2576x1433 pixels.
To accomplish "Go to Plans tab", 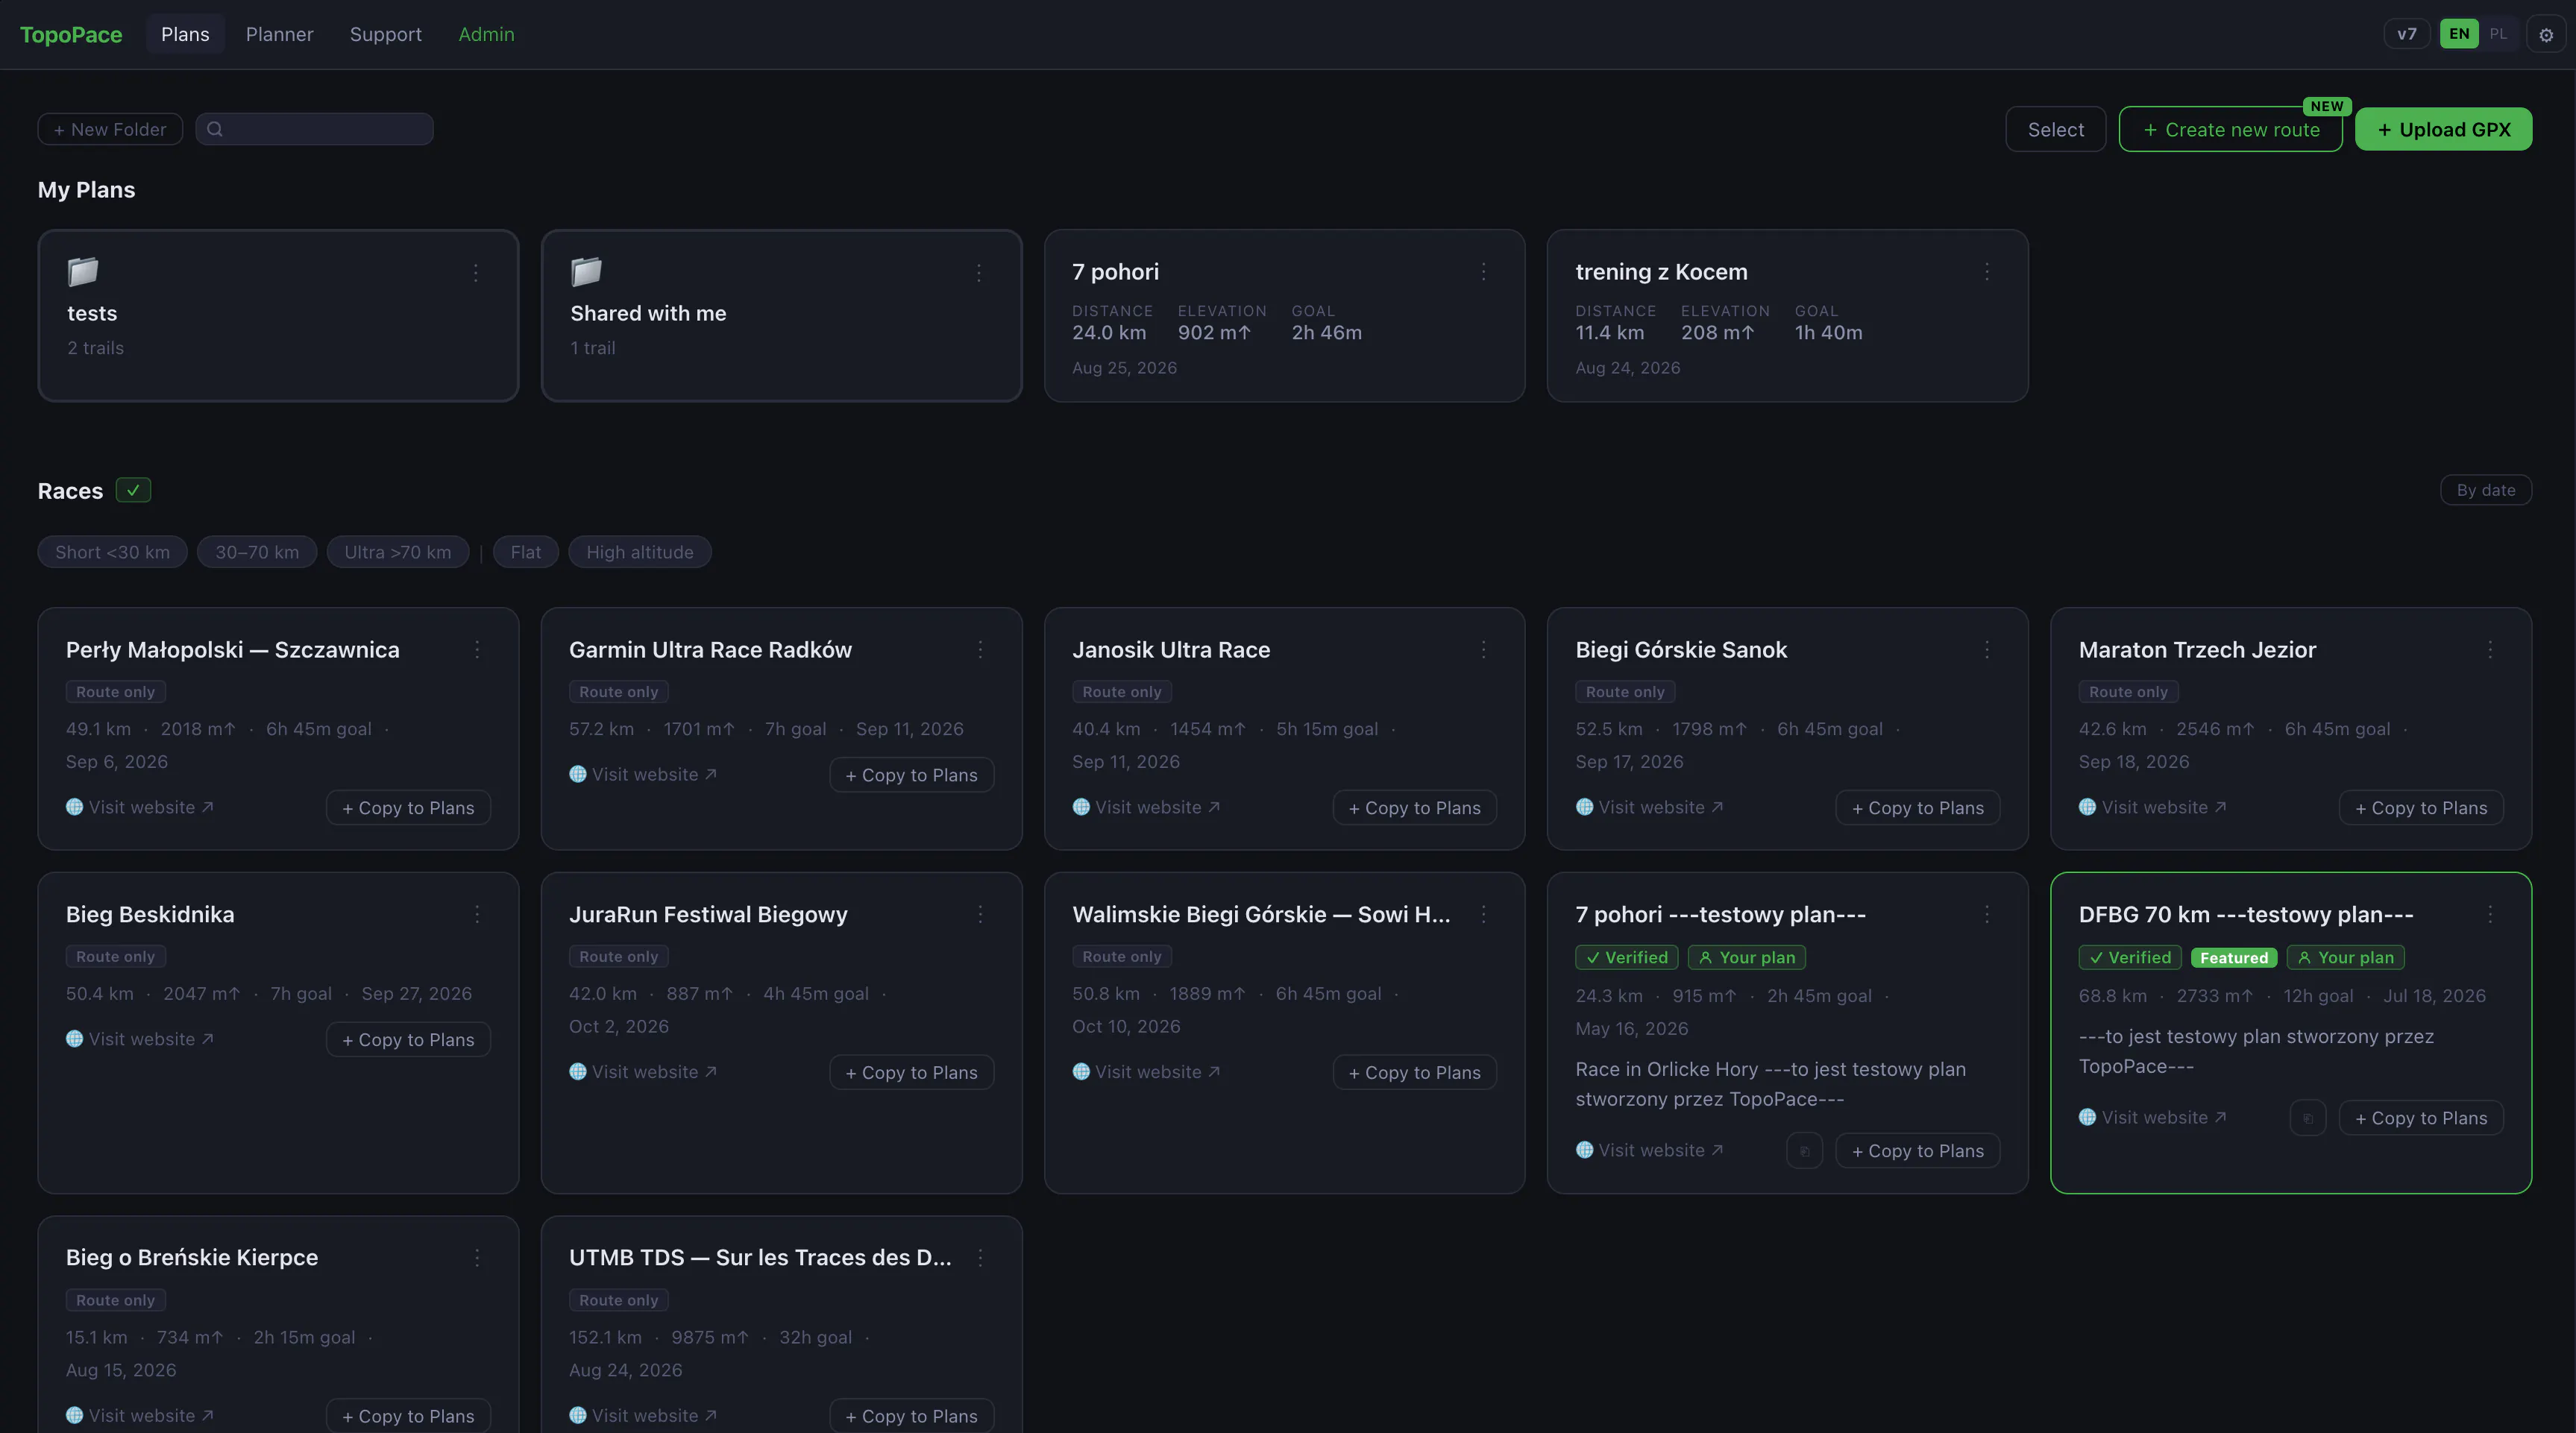I will (185, 34).
